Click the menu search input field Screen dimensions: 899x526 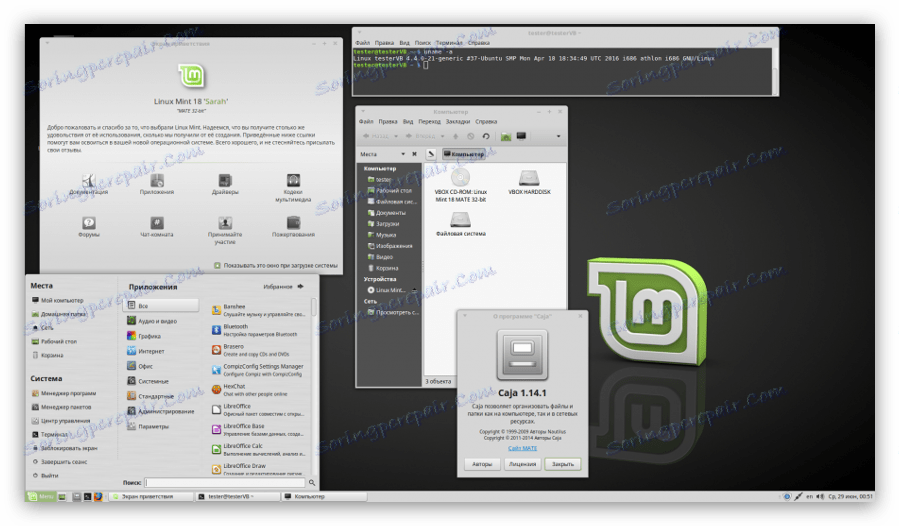click(x=225, y=482)
